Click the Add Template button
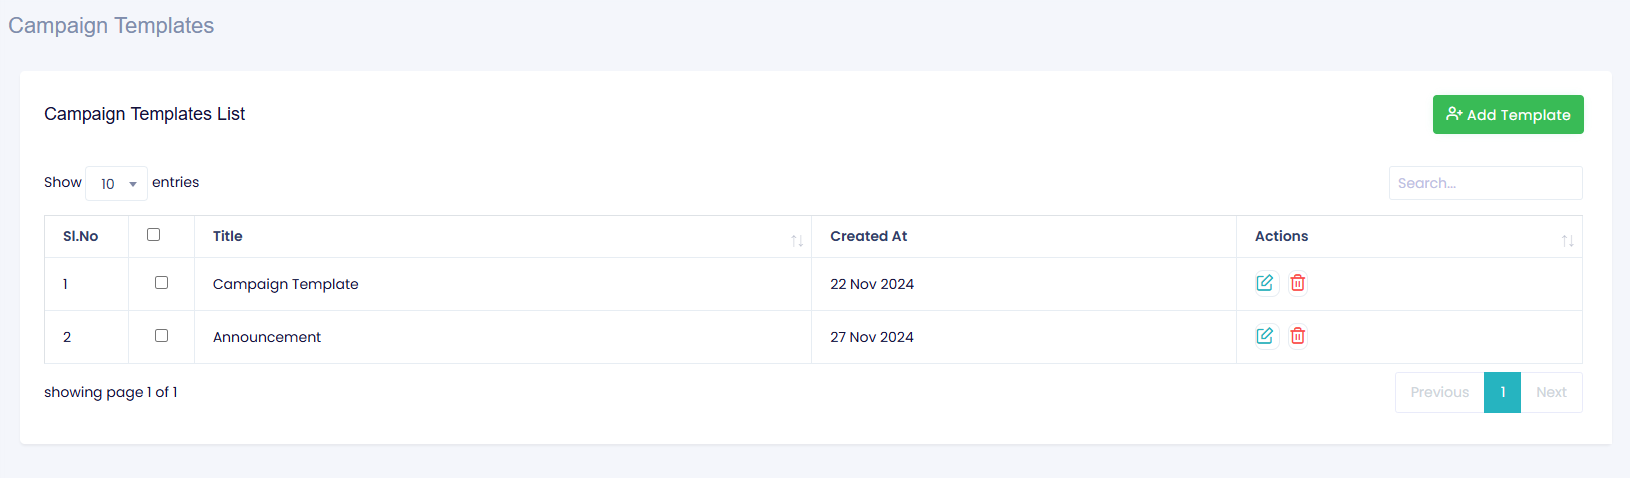 (1507, 115)
